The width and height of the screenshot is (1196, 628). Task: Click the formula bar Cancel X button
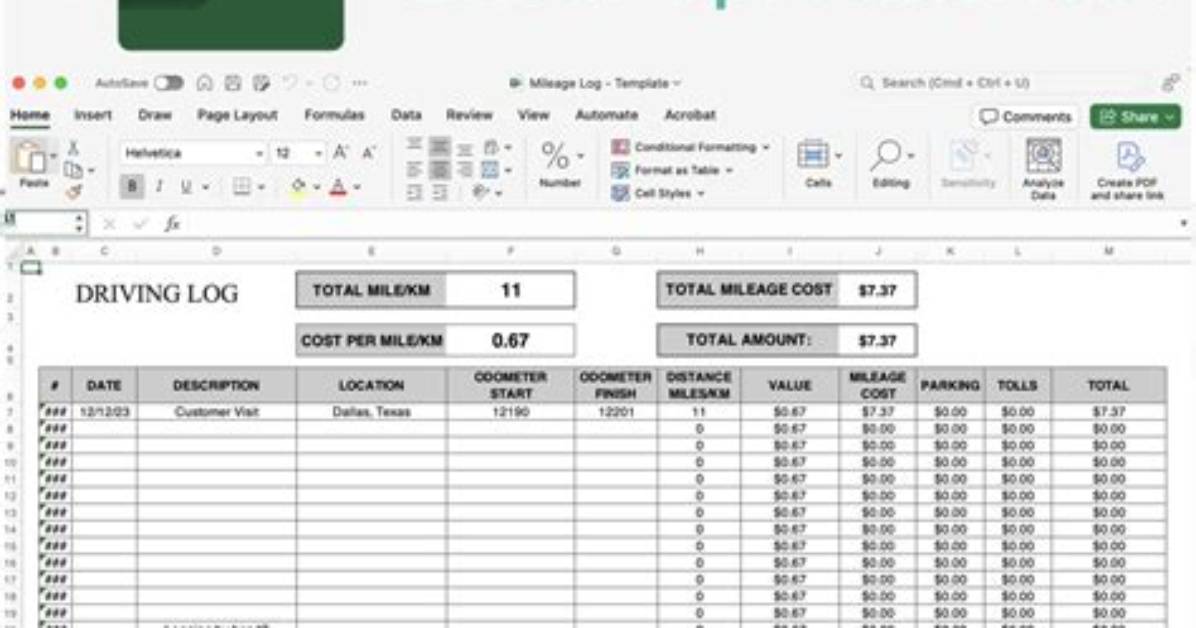(x=109, y=224)
